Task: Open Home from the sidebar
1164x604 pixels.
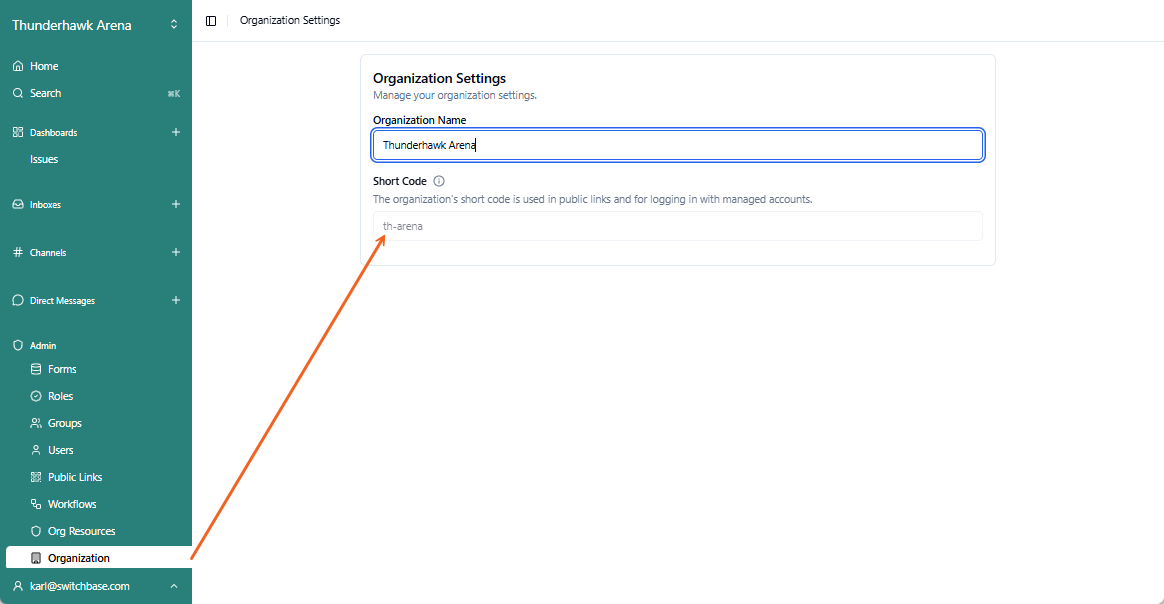Action: pos(44,66)
